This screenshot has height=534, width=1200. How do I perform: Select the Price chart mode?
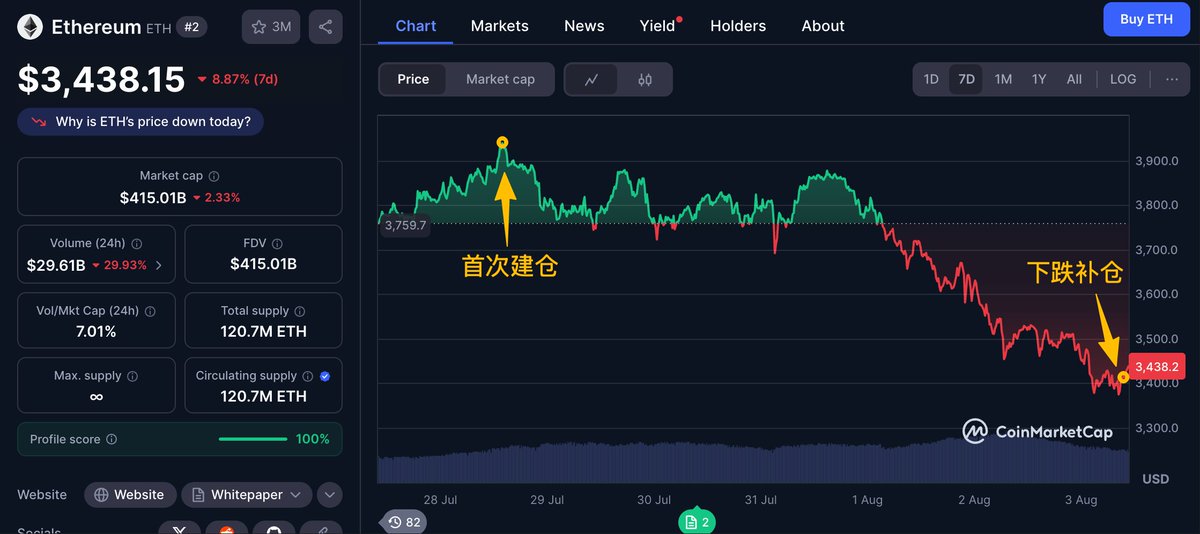(x=413, y=79)
